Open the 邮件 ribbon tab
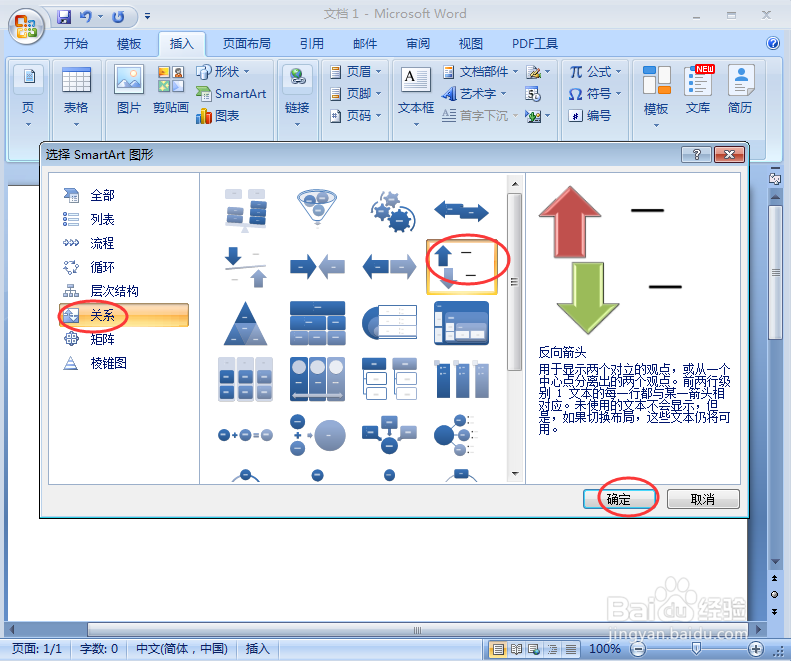 coord(365,43)
